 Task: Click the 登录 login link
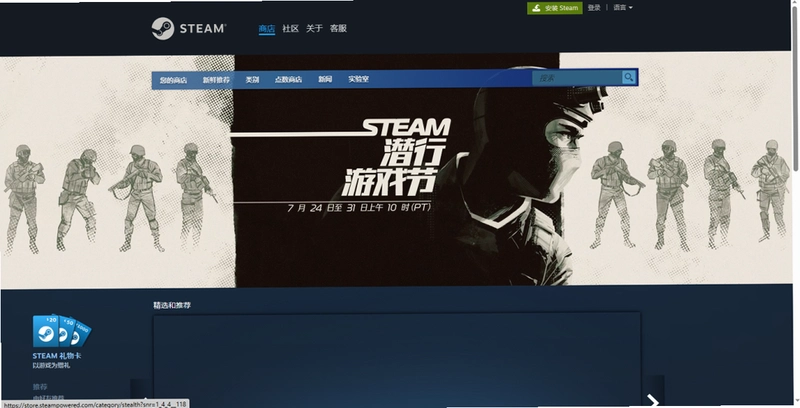click(x=594, y=8)
